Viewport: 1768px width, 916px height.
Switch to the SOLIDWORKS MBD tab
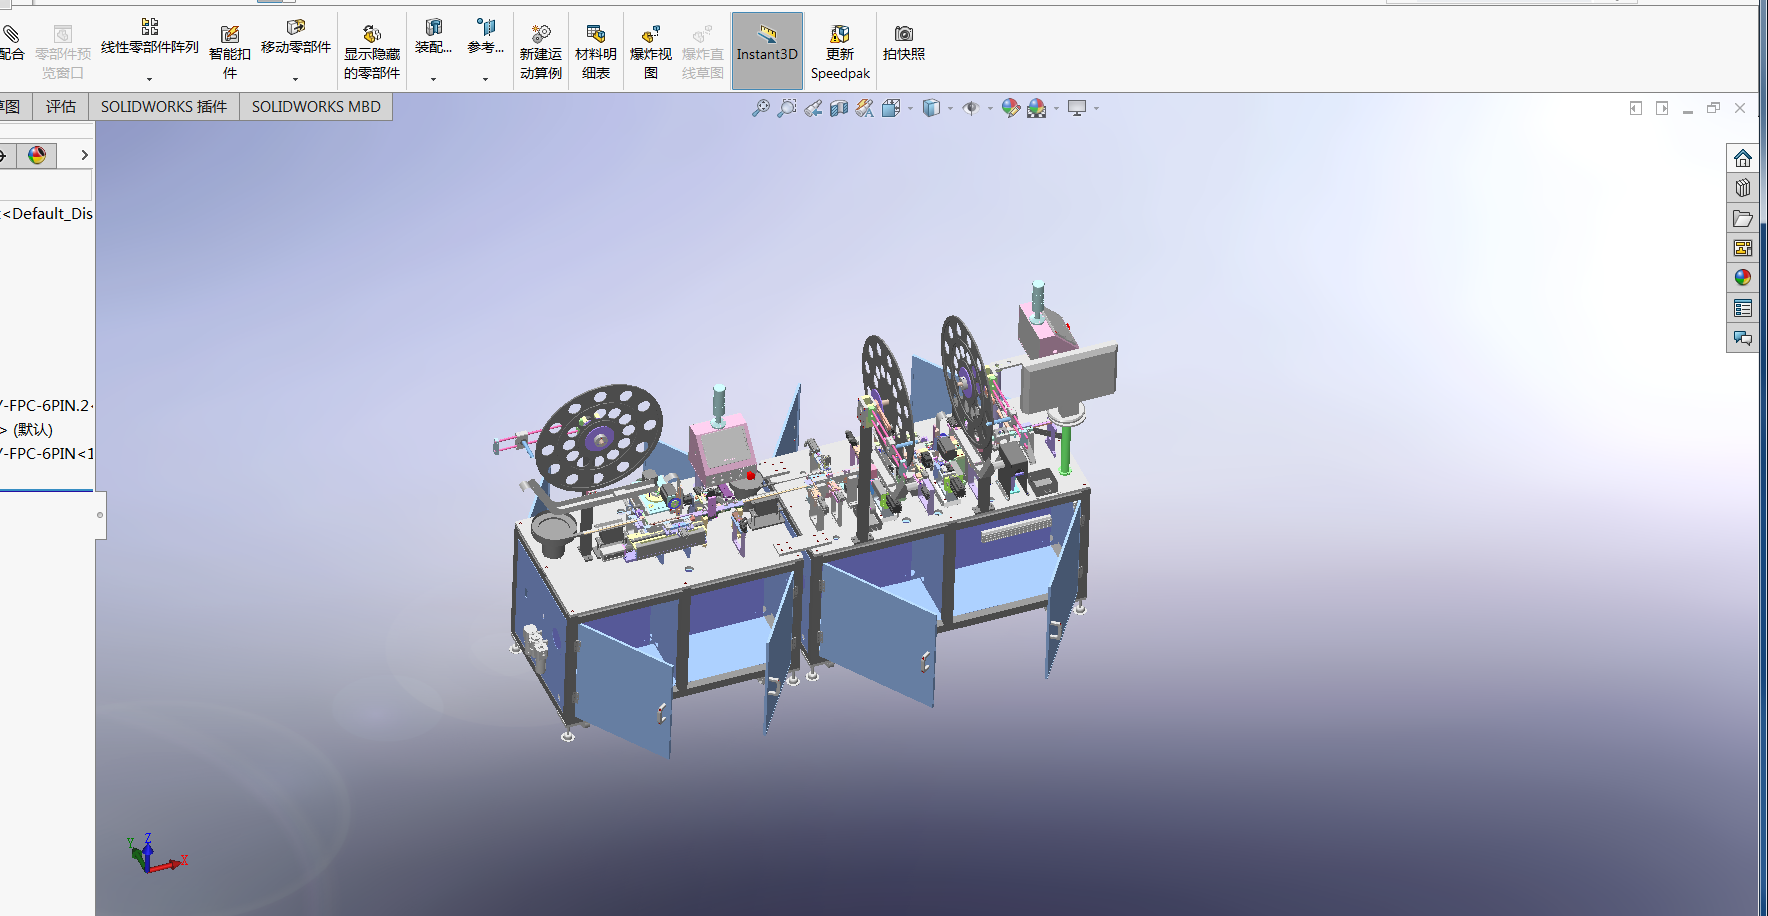tap(316, 106)
